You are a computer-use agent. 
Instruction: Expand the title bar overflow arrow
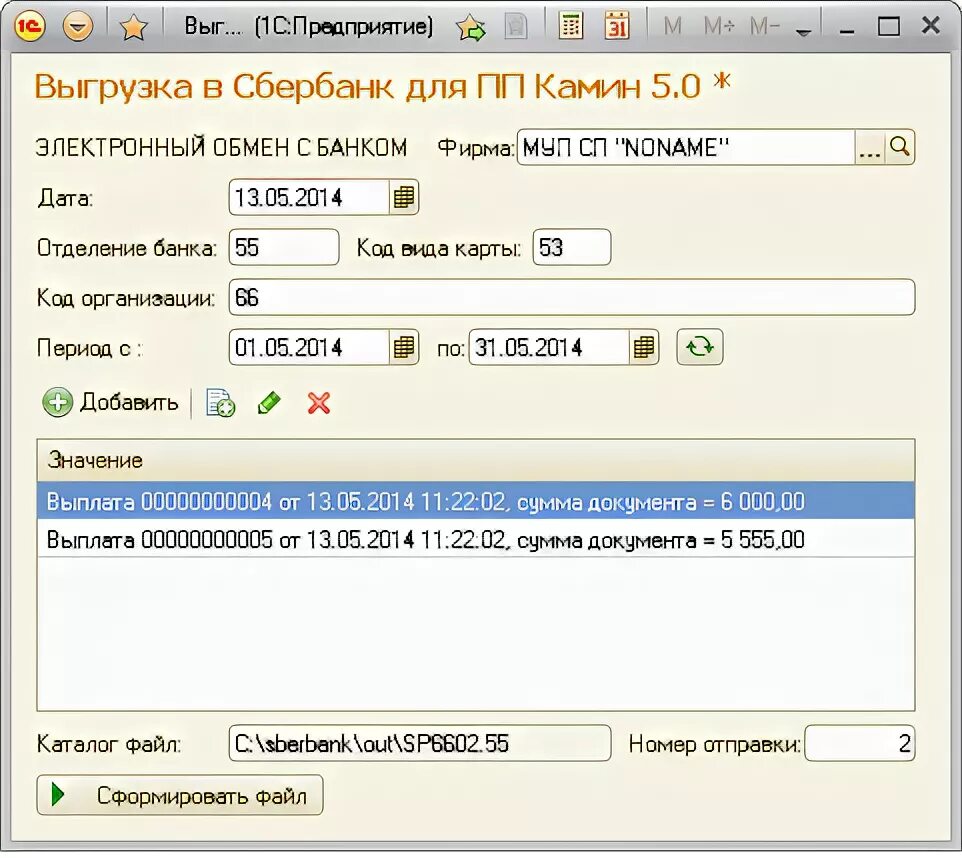tap(803, 31)
